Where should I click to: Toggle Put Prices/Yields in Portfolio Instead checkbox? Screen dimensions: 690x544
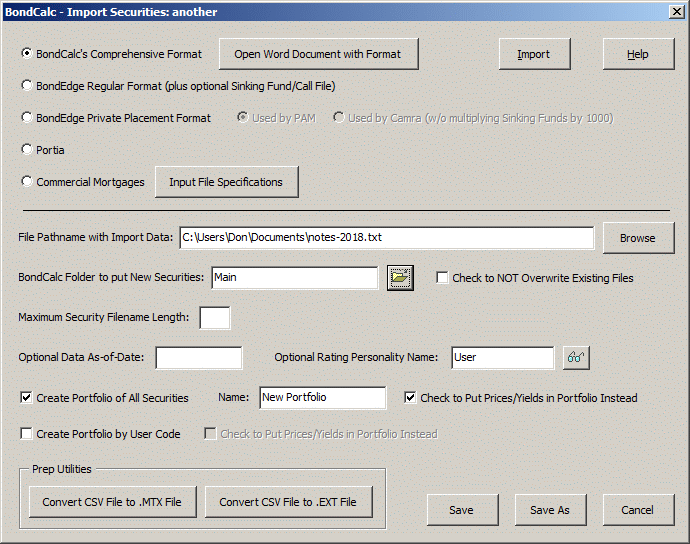tap(410, 398)
